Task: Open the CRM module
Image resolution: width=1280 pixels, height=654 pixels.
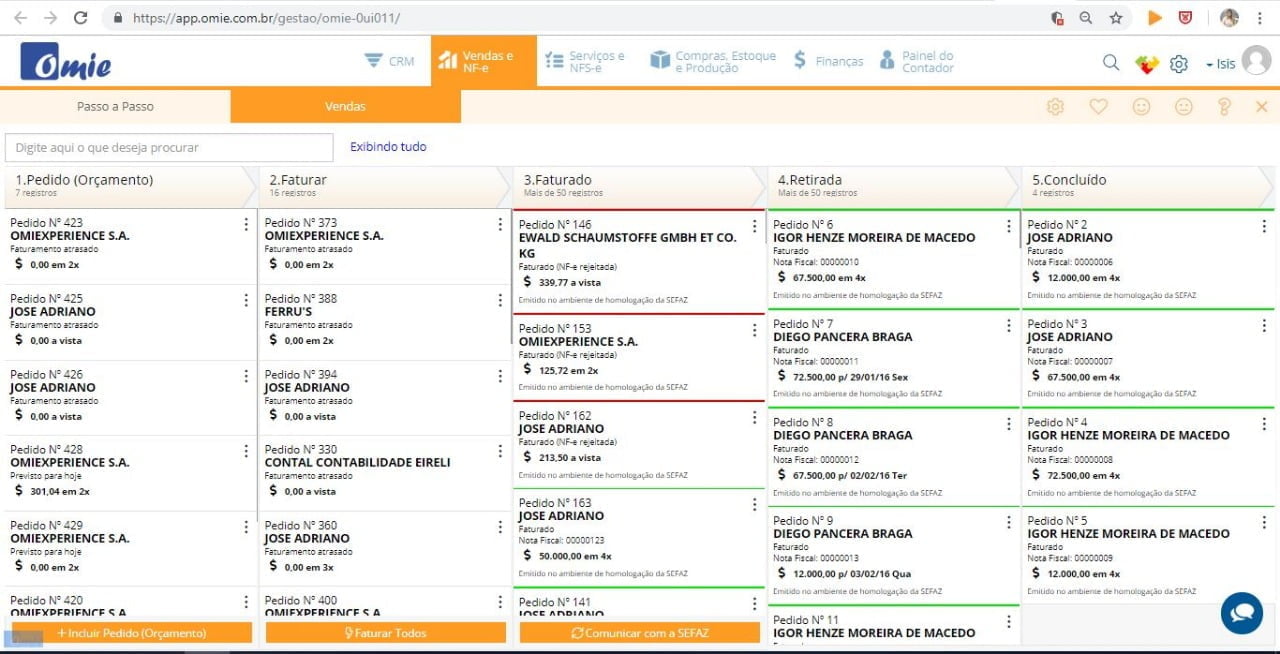Action: pyautogui.click(x=389, y=61)
